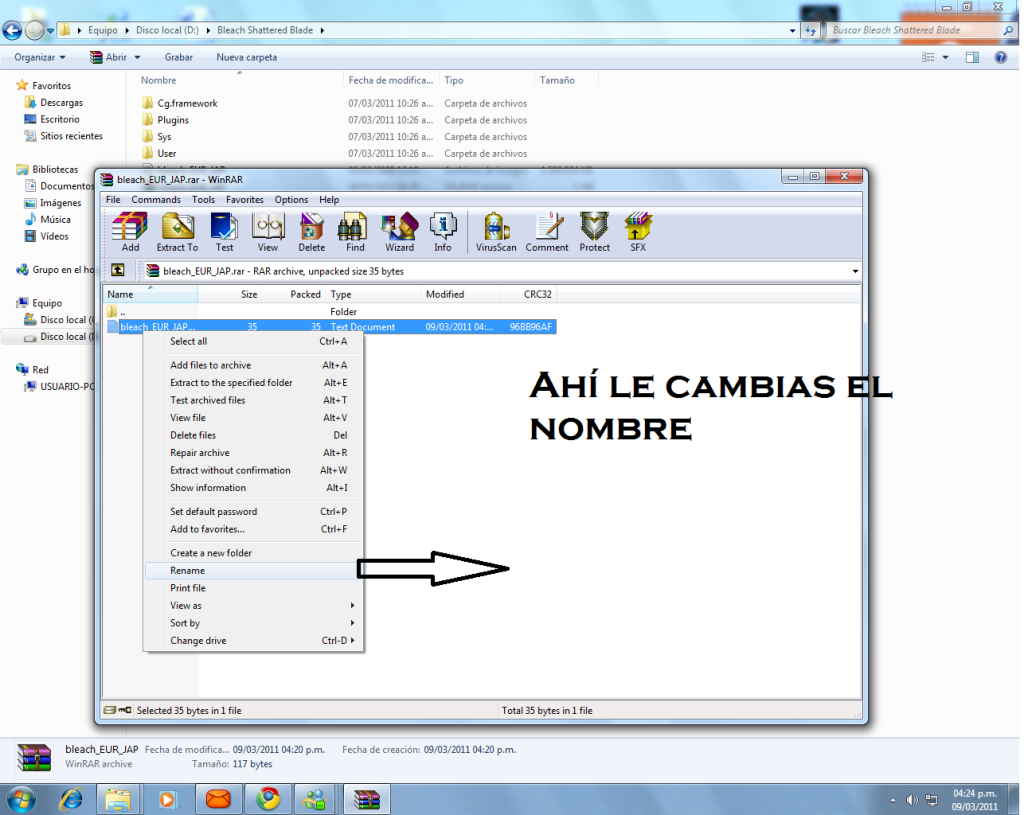Image resolution: width=1024 pixels, height=815 pixels.
Task: Sort by the Name column header in WinRAR
Action: point(150,295)
